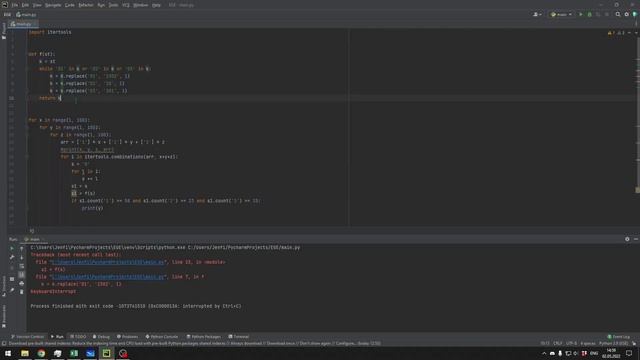The width and height of the screenshot is (640, 360).
Task: Open the Python Console tab
Action: pos(162,337)
